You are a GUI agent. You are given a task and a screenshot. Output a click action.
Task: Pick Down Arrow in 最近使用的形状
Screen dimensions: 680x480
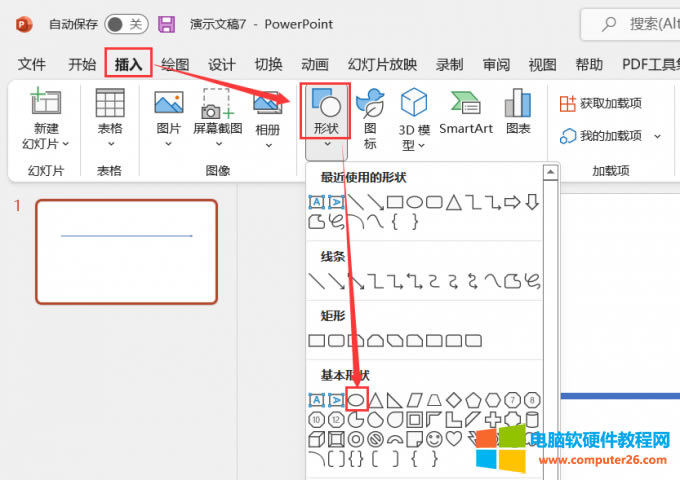(x=532, y=202)
